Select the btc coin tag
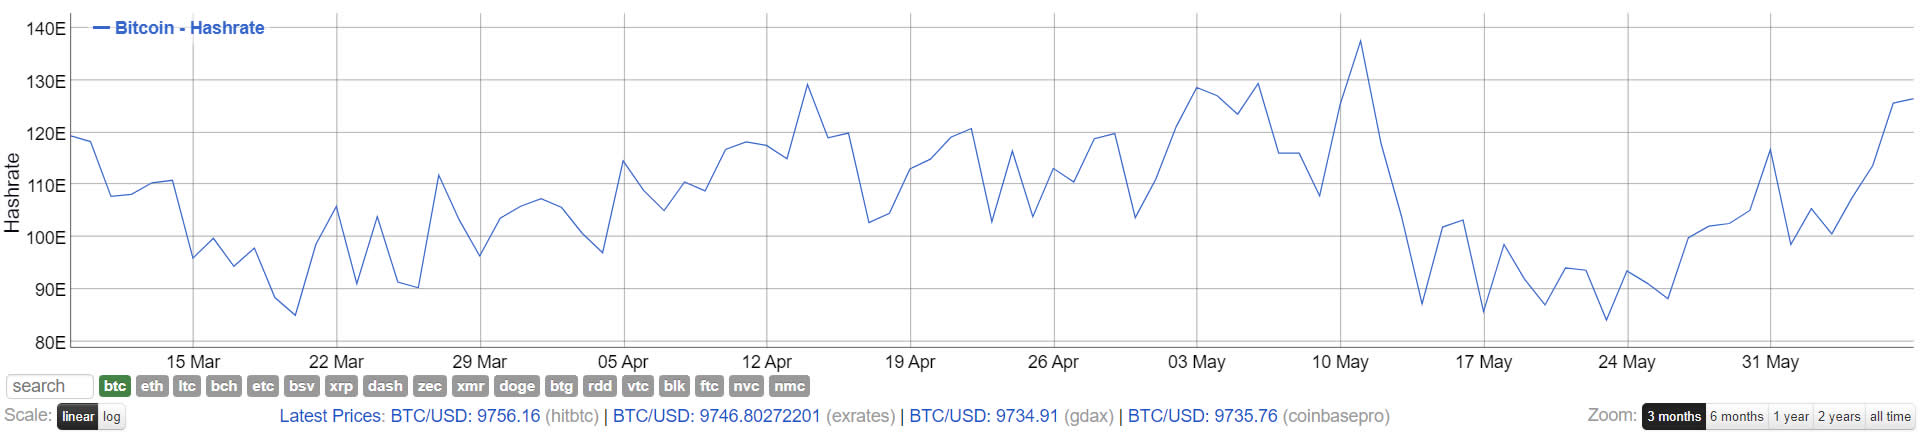This screenshot has width=1920, height=434. 115,386
